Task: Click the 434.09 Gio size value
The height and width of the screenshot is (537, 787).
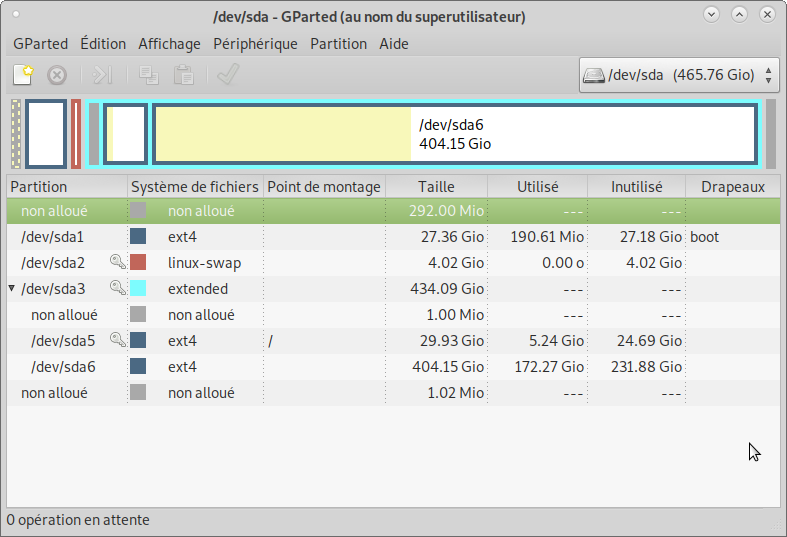Action: [447, 289]
